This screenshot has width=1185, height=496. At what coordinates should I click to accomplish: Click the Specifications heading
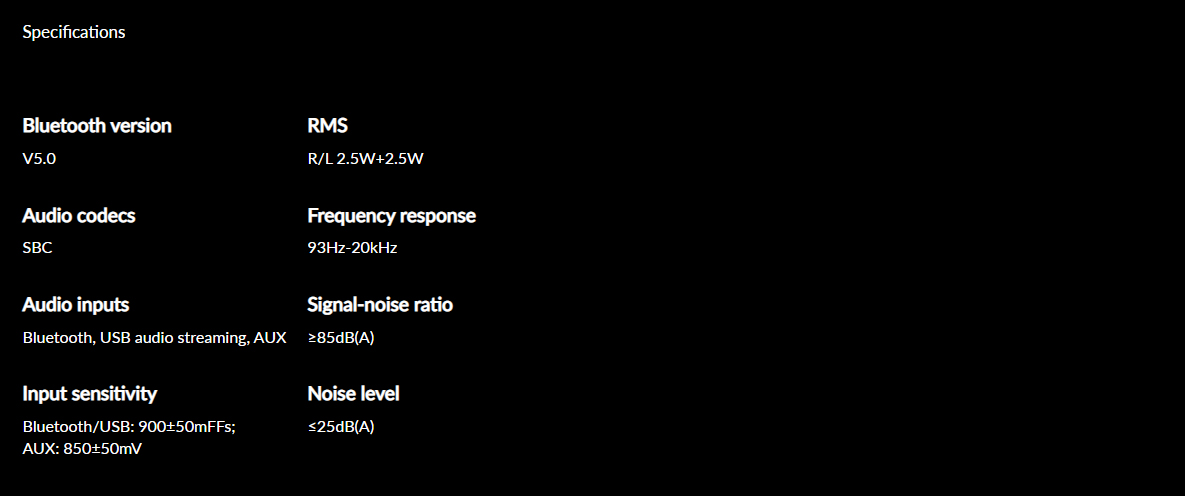74,33
